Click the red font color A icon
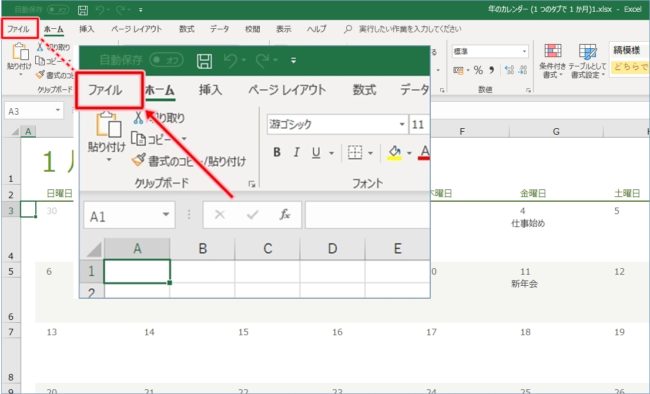The width and height of the screenshot is (650, 394). 424,153
